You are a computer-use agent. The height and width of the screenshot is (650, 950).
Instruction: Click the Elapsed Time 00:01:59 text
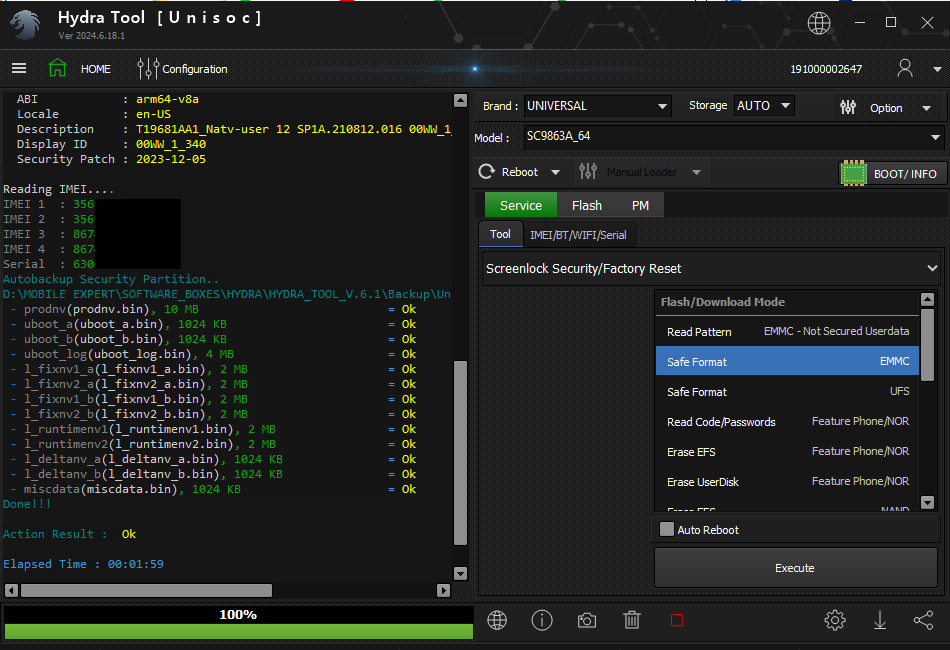click(84, 564)
